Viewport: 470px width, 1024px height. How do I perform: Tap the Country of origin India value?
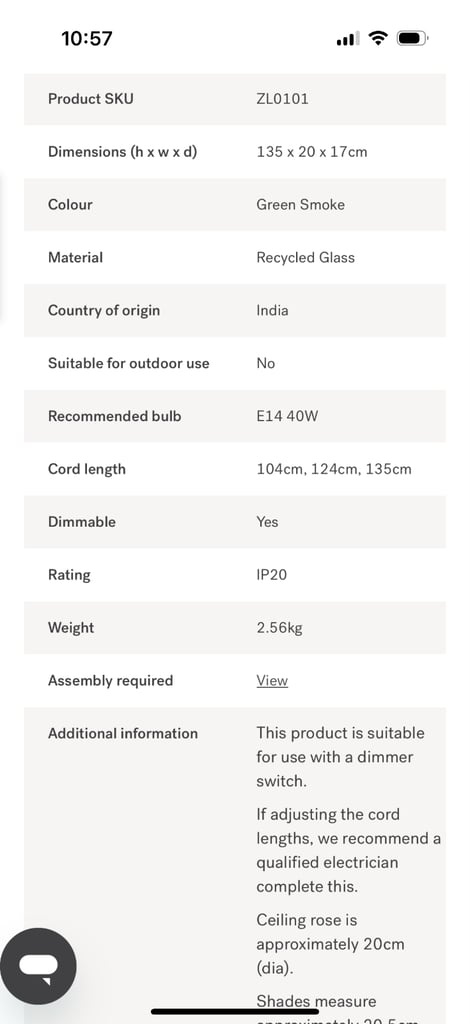pos(272,310)
